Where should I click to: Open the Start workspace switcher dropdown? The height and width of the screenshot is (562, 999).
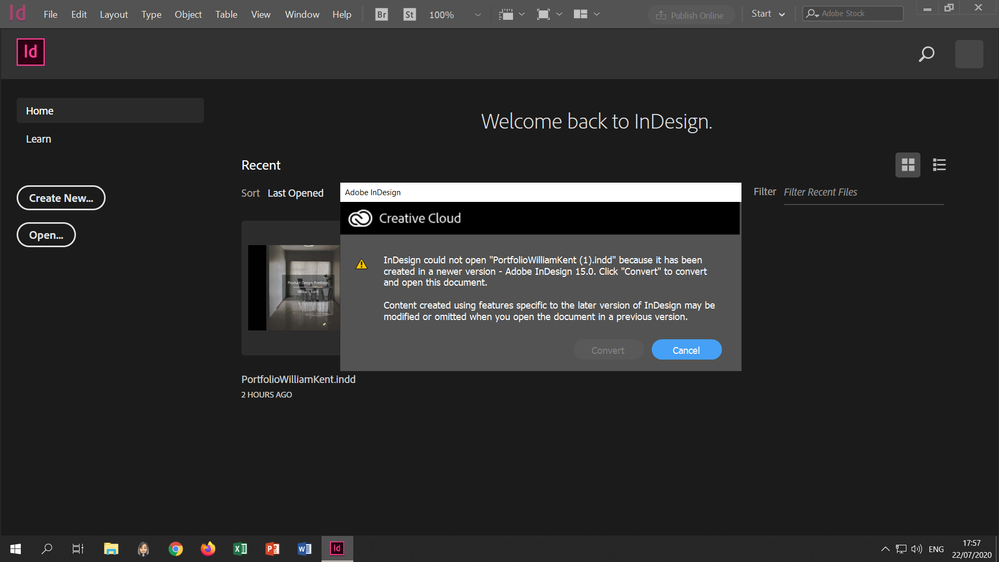tap(768, 14)
